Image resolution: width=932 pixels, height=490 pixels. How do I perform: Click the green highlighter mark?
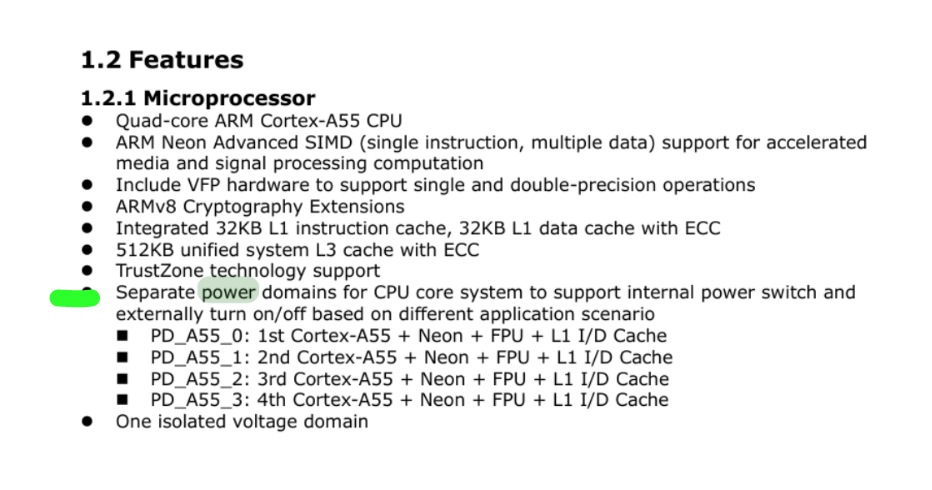(75, 297)
